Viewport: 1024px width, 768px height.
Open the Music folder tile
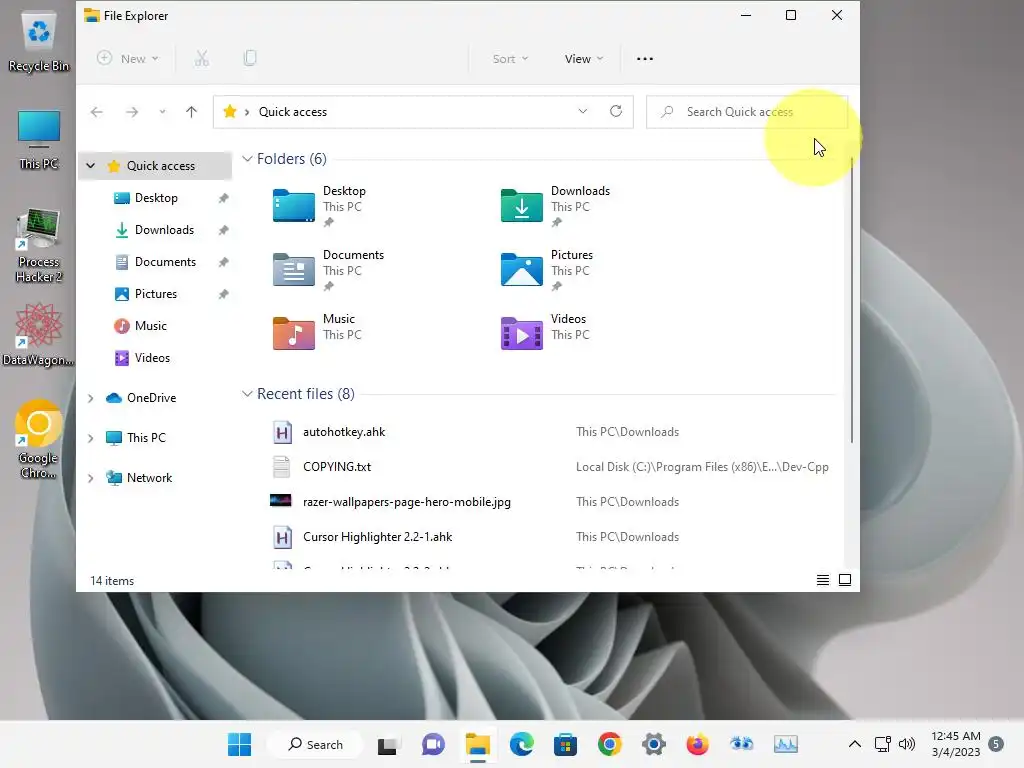coord(317,333)
